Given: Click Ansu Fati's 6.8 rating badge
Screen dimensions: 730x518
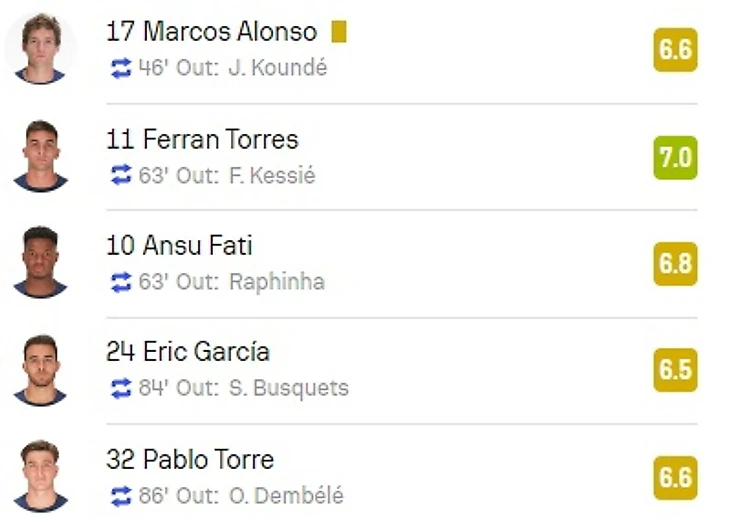Looking at the screenshot, I should (x=676, y=264).
